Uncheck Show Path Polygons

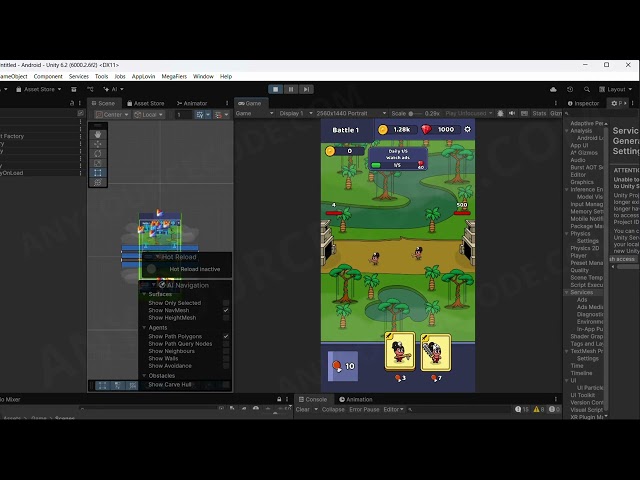point(226,336)
